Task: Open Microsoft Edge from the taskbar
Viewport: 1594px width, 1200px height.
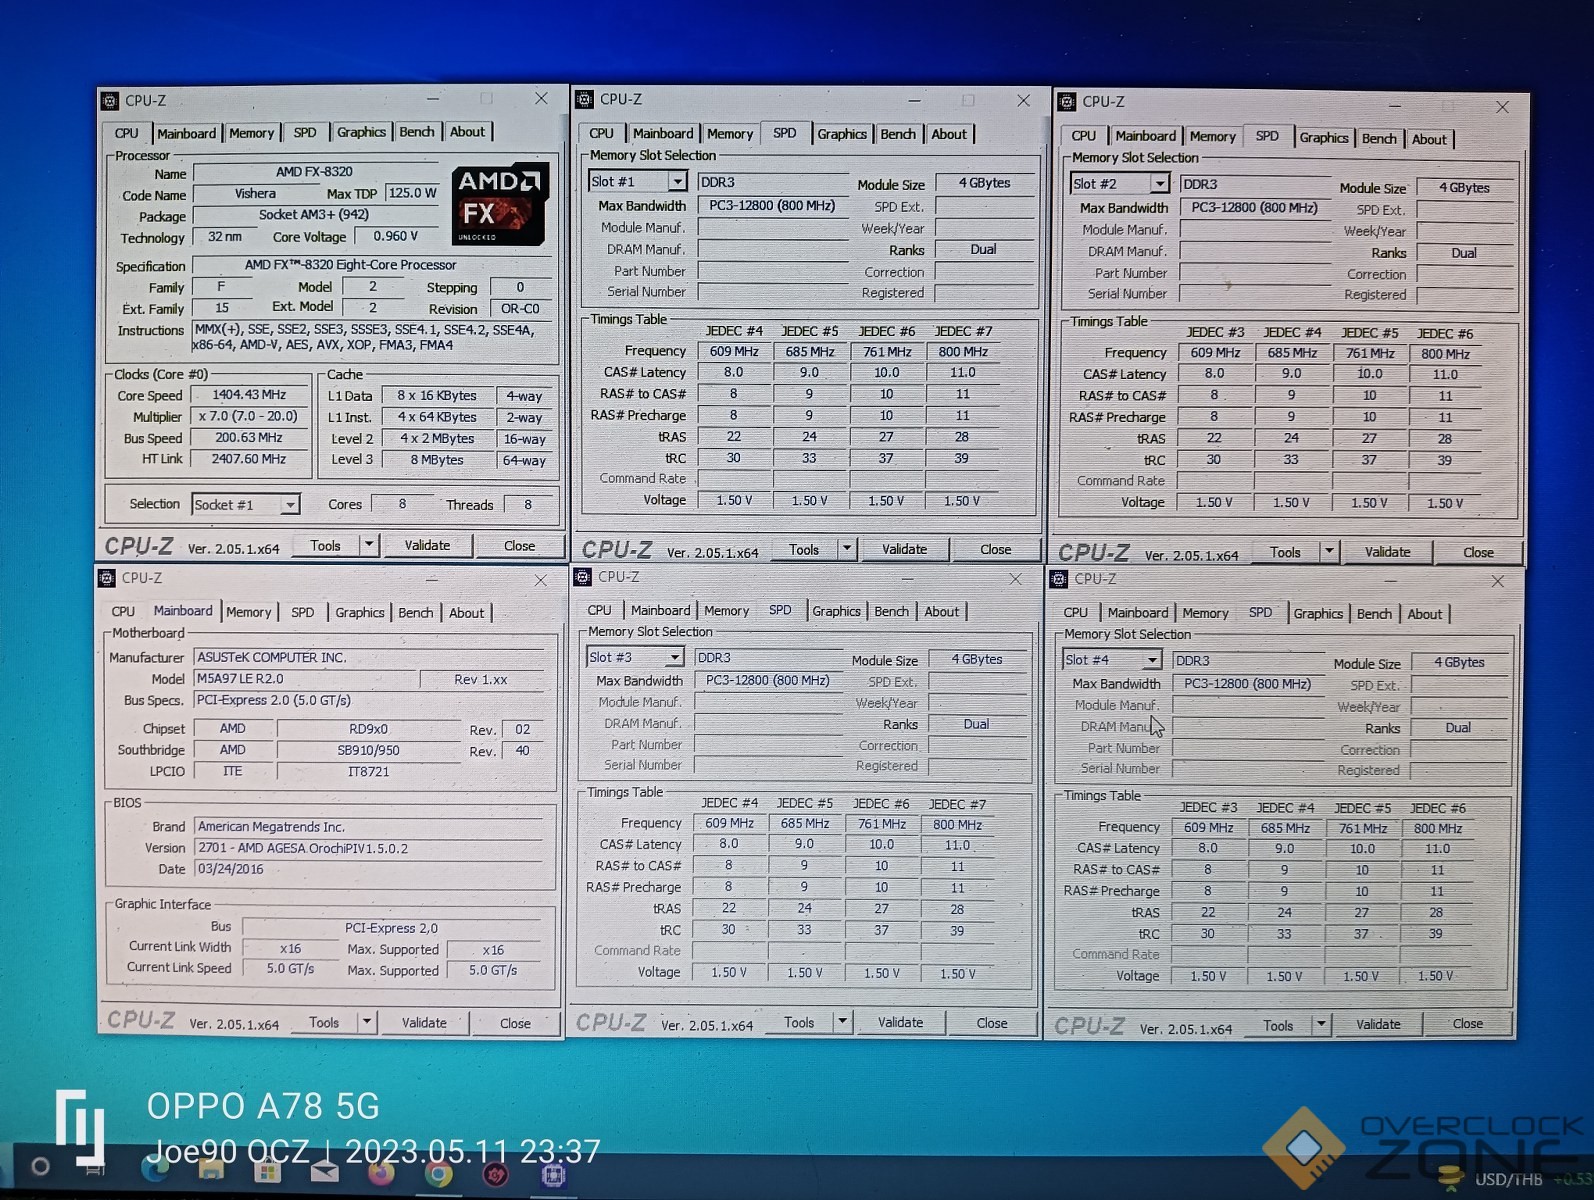Action: 155,1168
